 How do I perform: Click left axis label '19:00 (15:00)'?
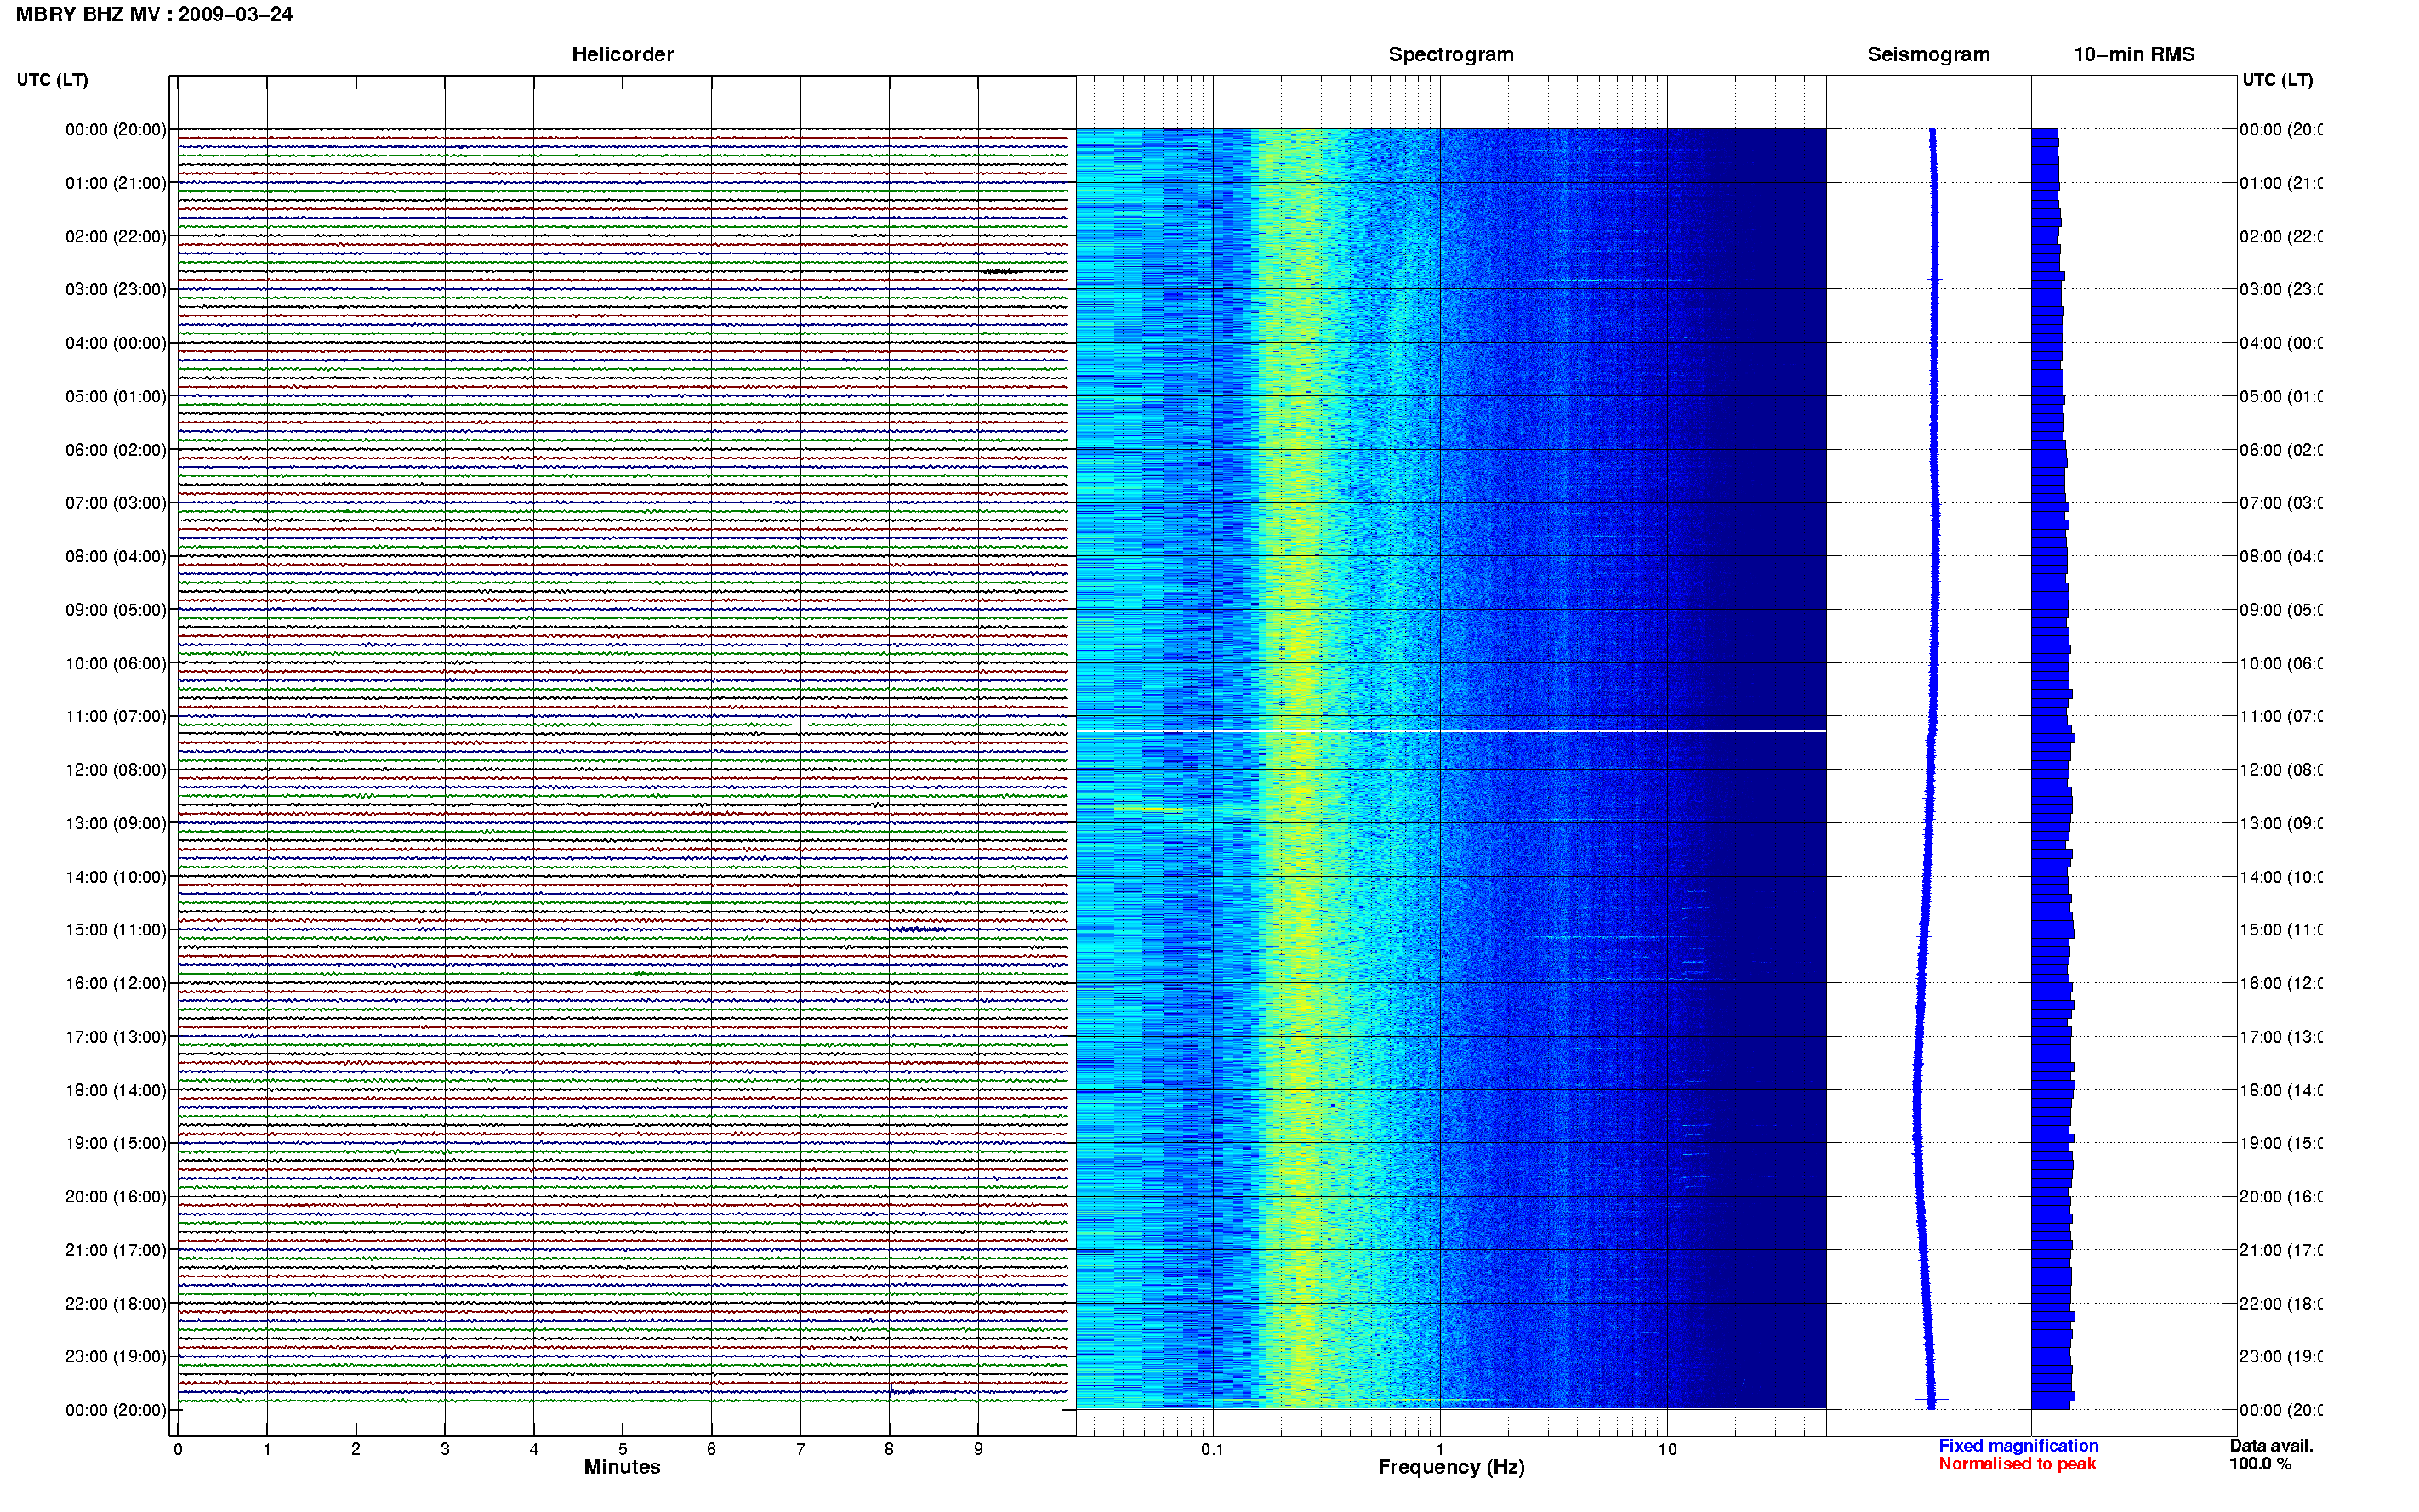pyautogui.click(x=116, y=1142)
